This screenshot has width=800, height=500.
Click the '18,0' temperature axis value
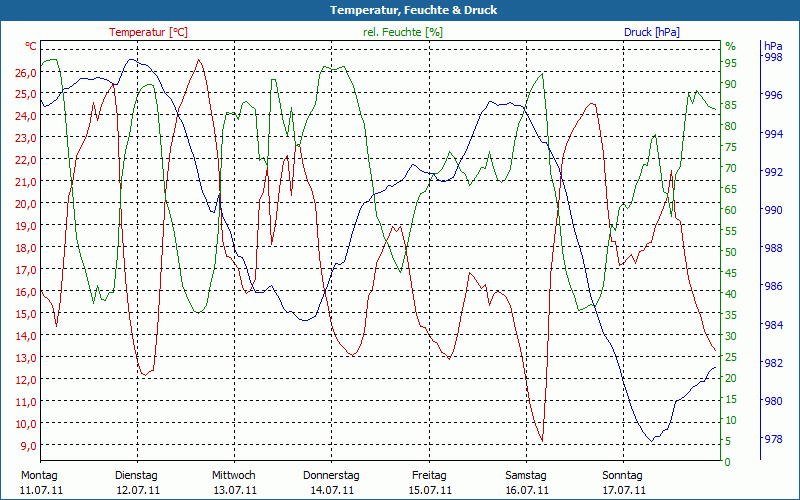pos(26,248)
